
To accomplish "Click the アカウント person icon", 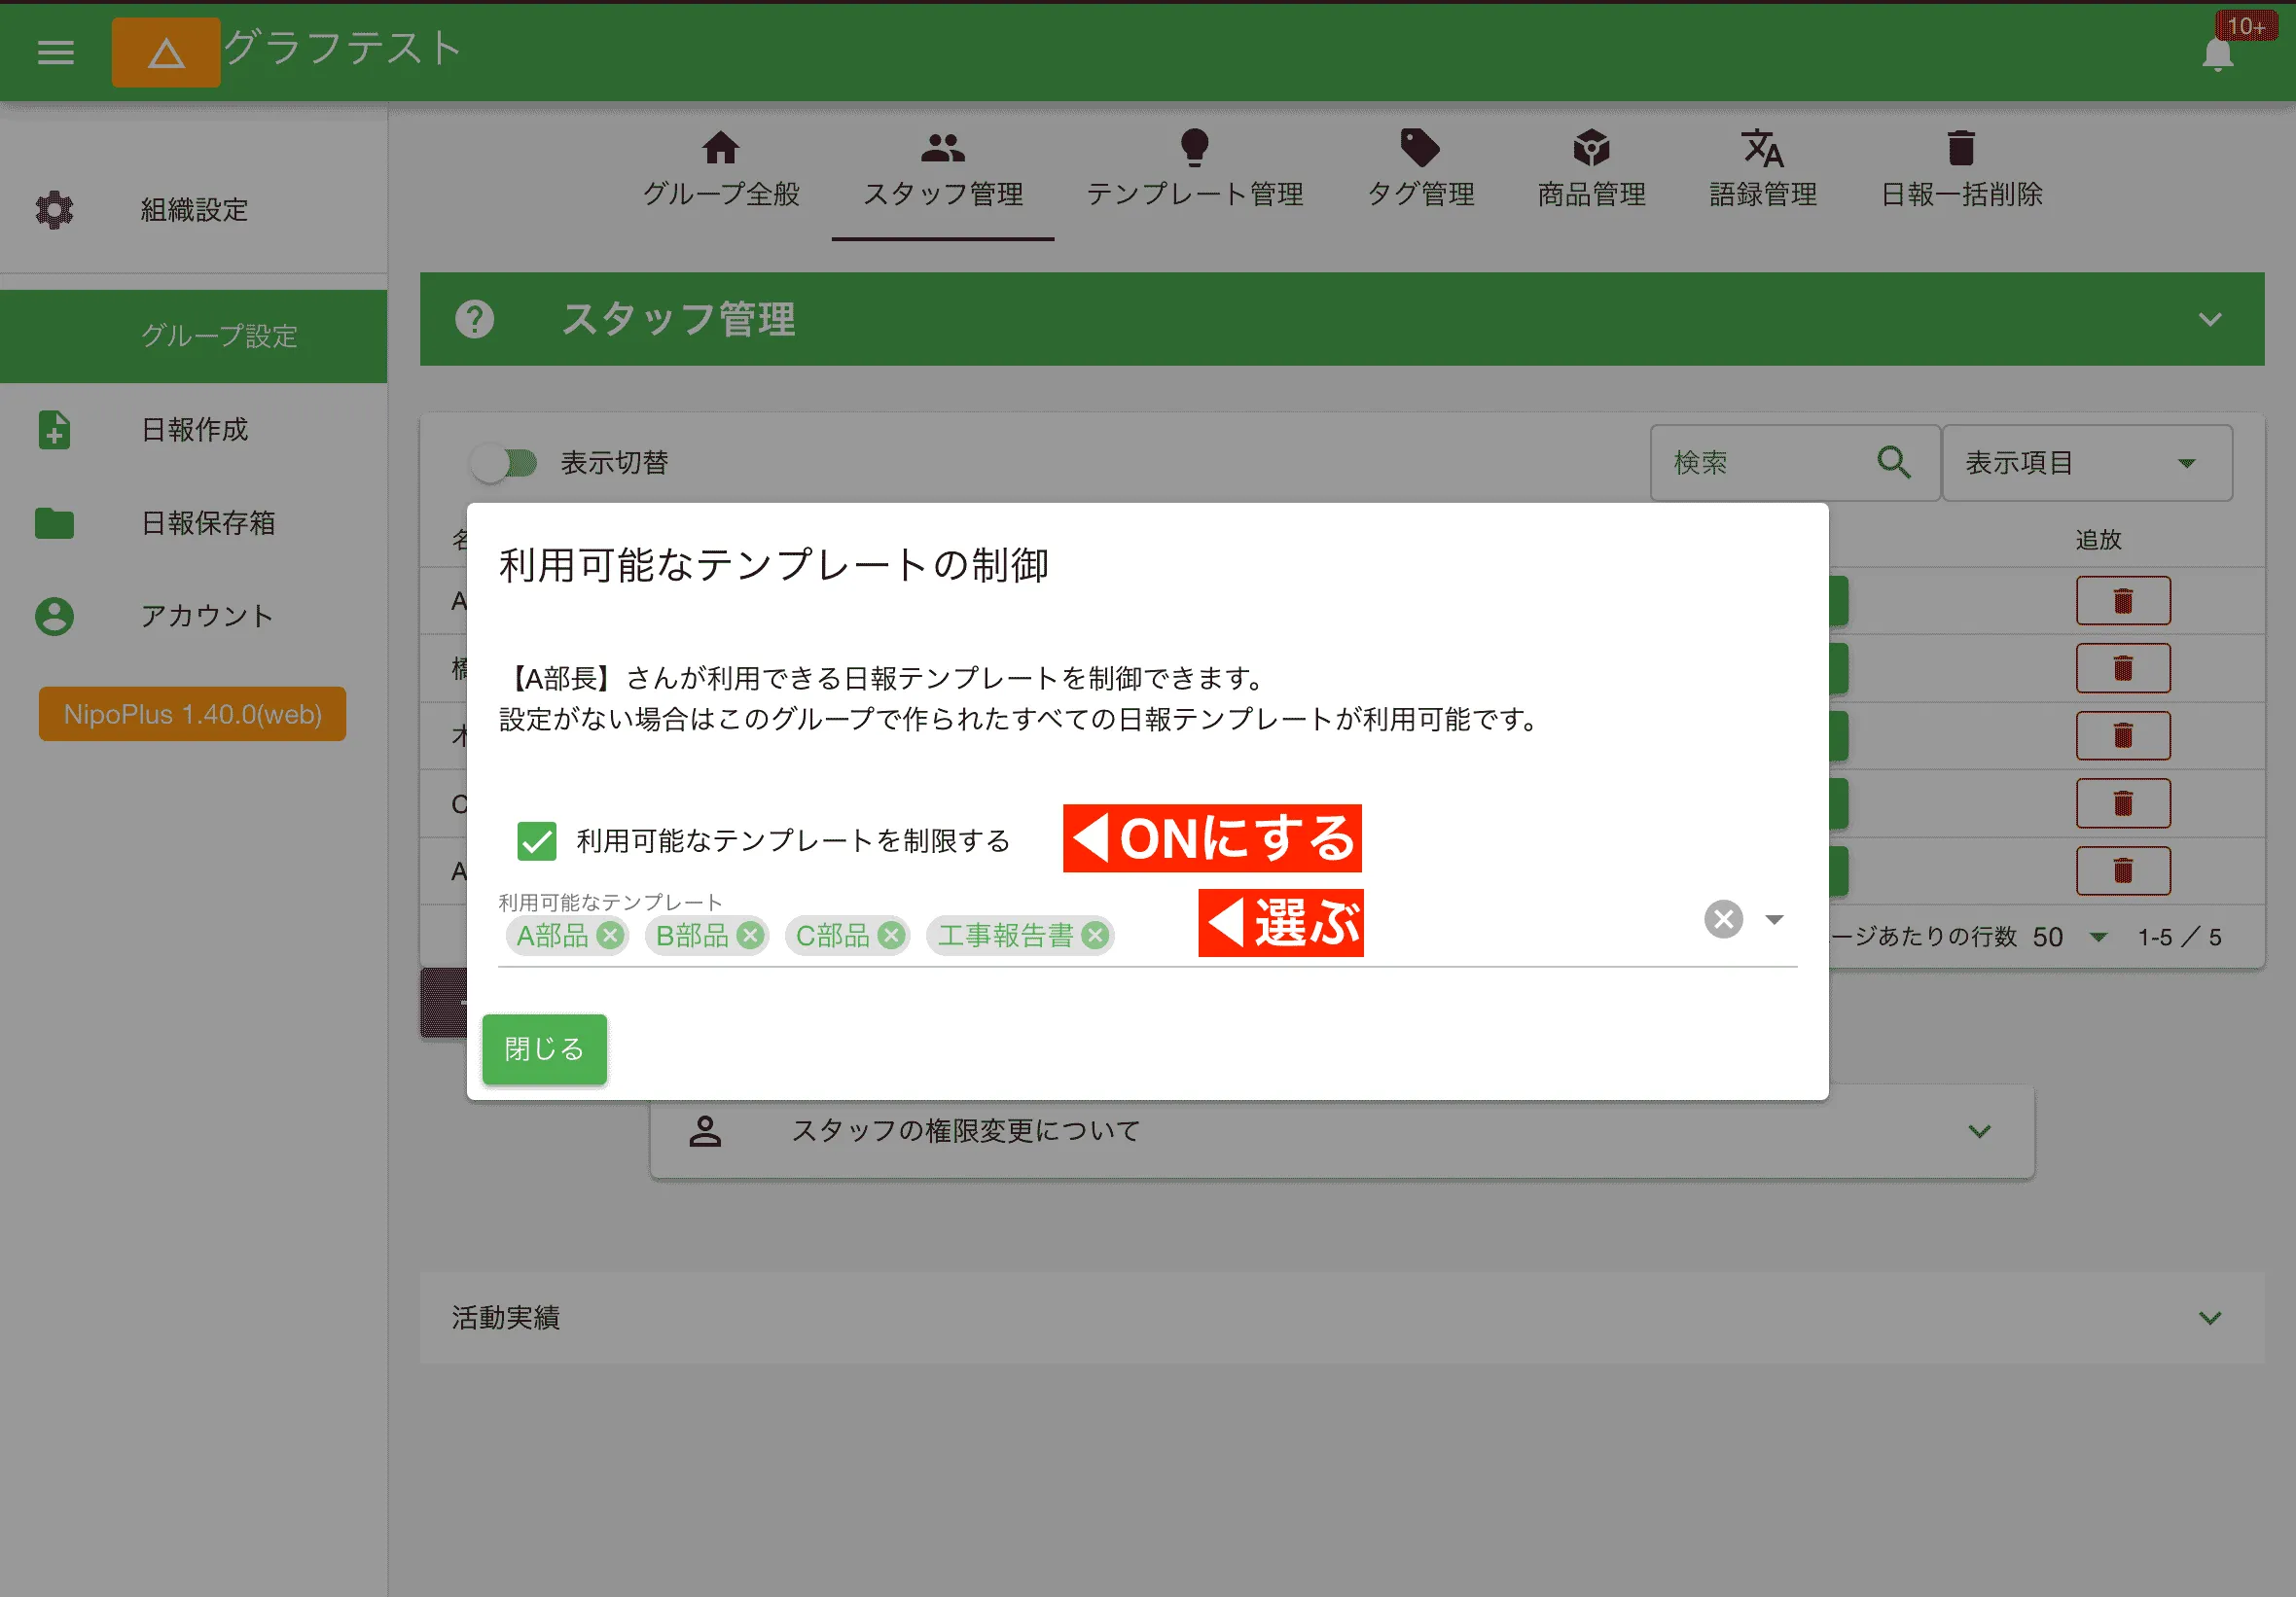I will 53,616.
